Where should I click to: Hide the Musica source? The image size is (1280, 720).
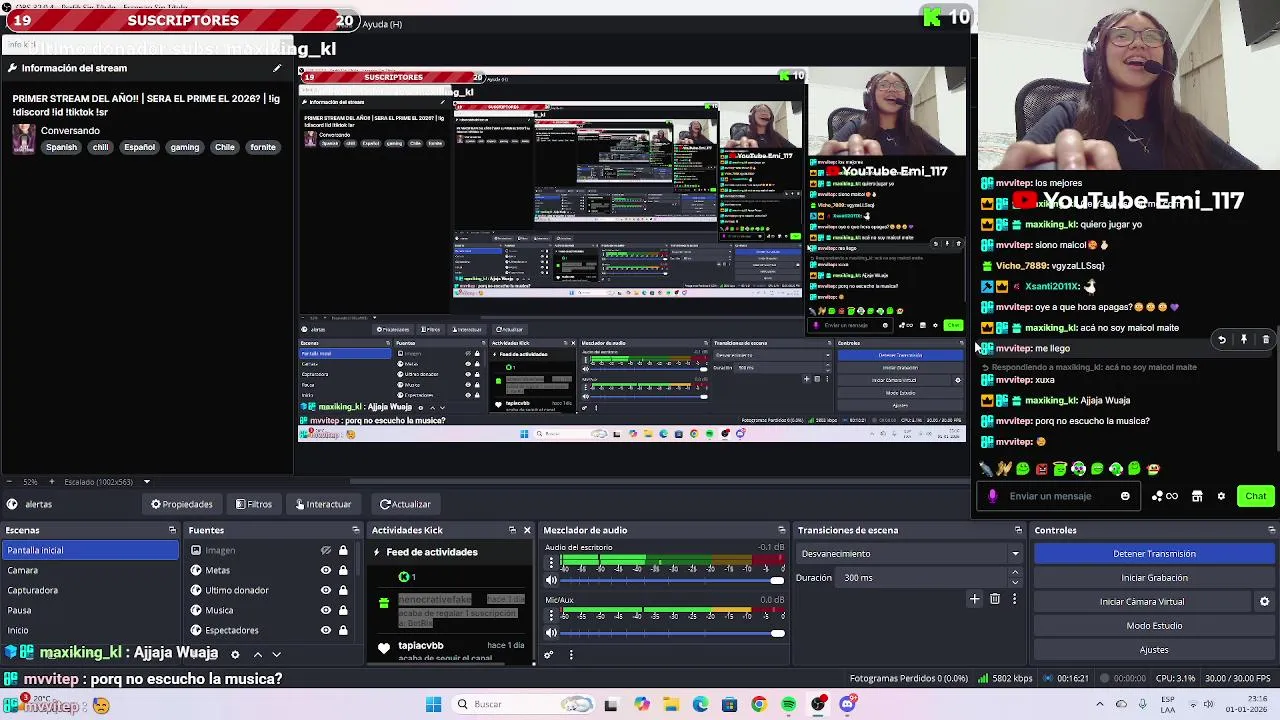(x=325, y=610)
